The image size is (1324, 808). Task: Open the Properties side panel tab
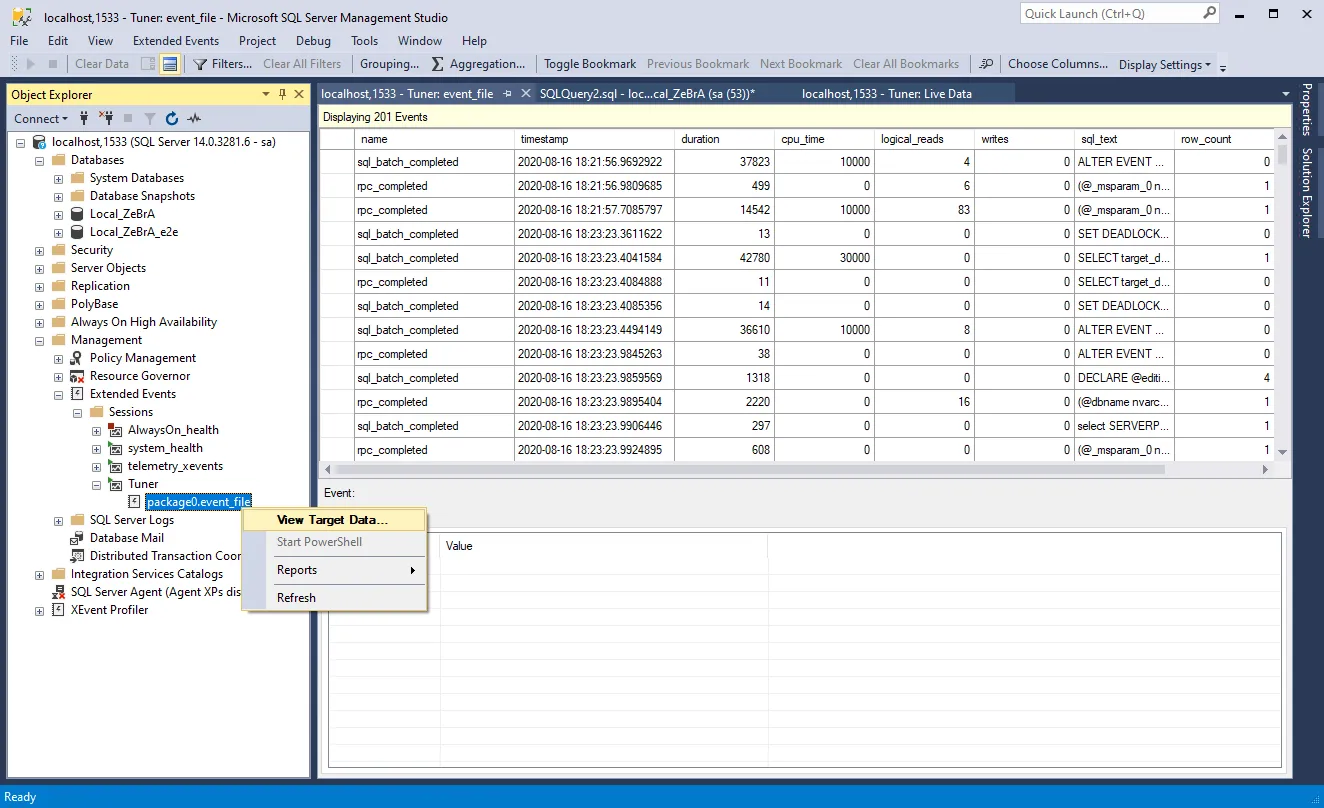(x=1306, y=111)
